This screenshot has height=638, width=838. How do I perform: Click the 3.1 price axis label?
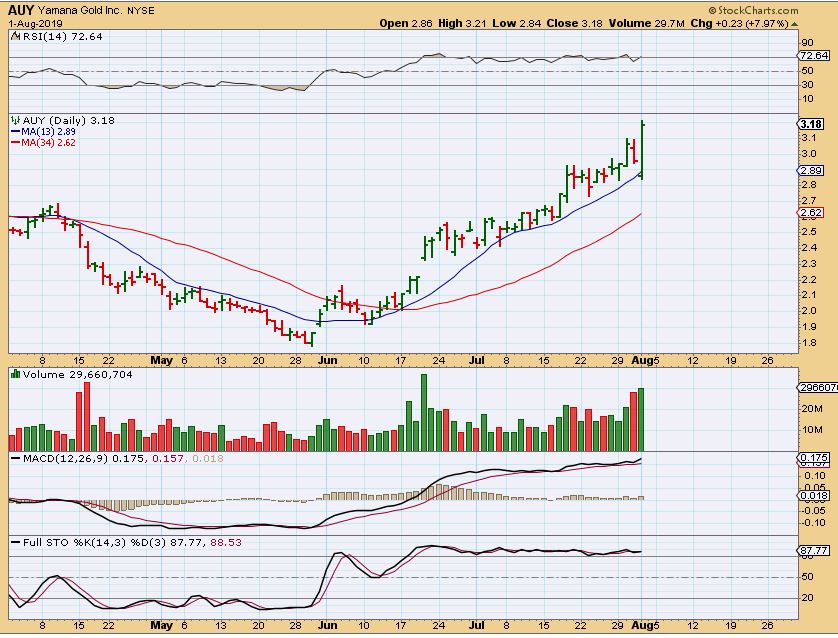coord(809,138)
